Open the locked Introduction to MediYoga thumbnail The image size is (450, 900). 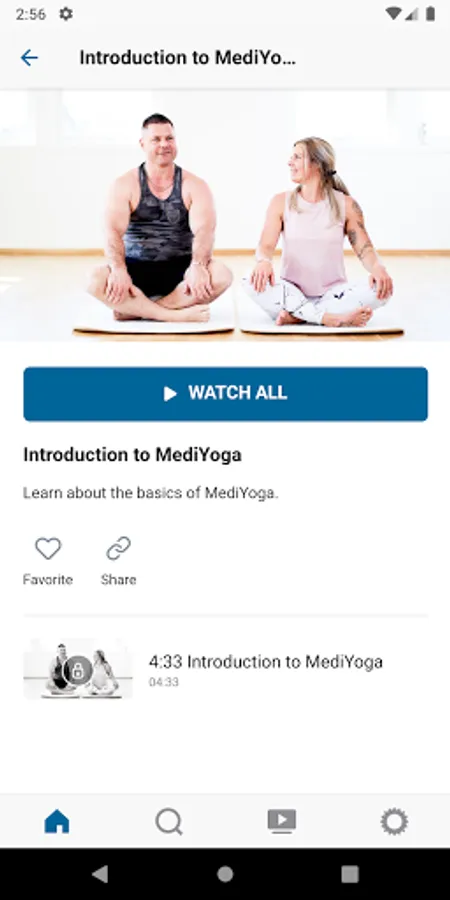(78, 669)
